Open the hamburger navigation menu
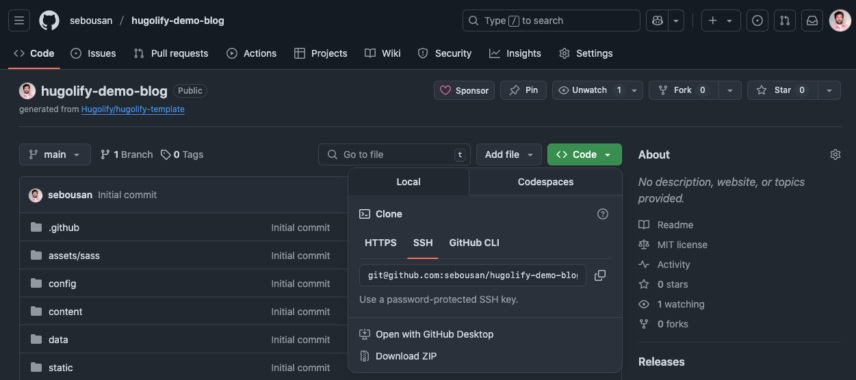The height and width of the screenshot is (380, 856). pos(19,21)
